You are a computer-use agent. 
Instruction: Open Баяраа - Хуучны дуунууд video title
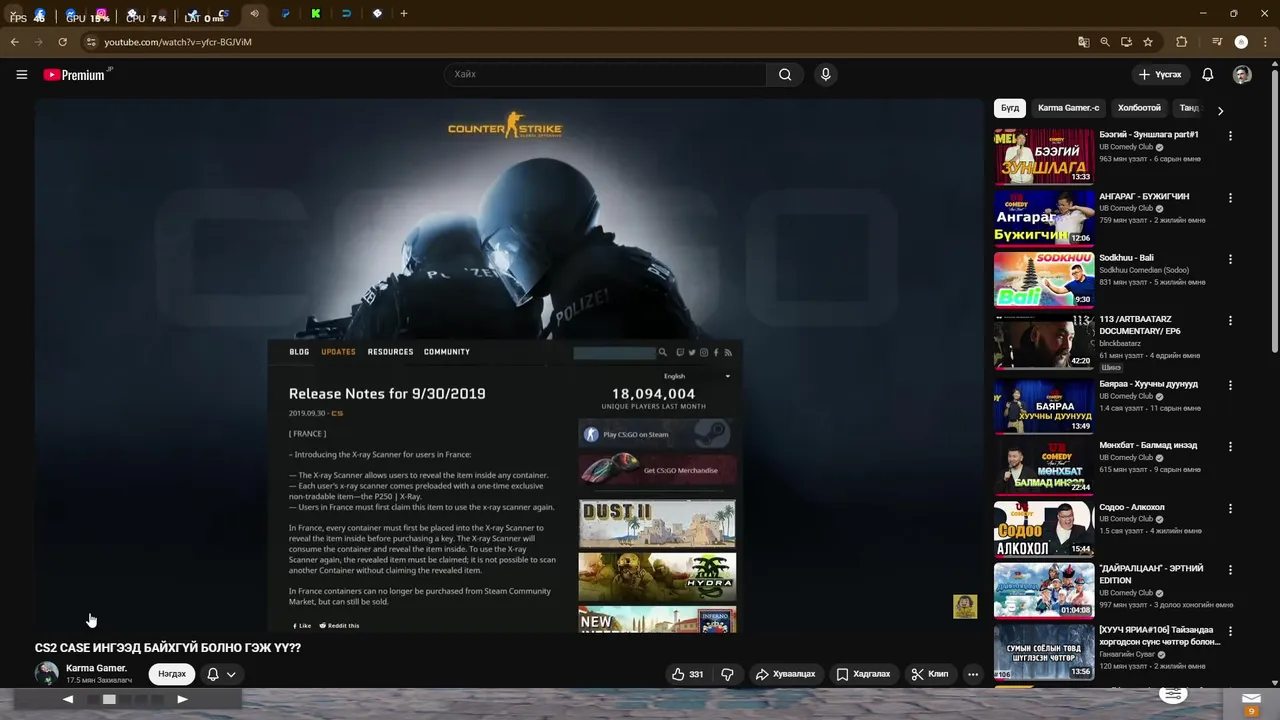[1148, 384]
